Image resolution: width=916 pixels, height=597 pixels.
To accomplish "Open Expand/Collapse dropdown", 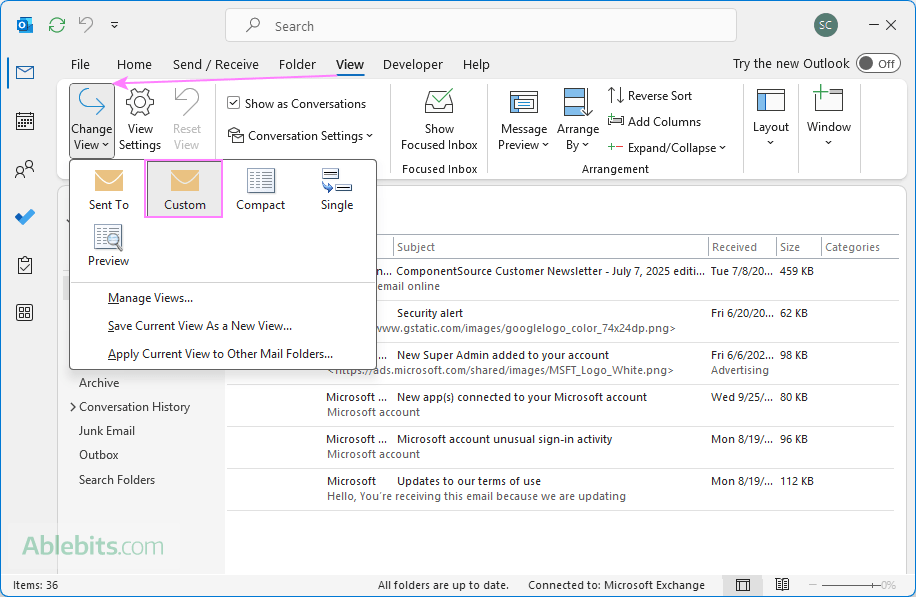I will (667, 148).
